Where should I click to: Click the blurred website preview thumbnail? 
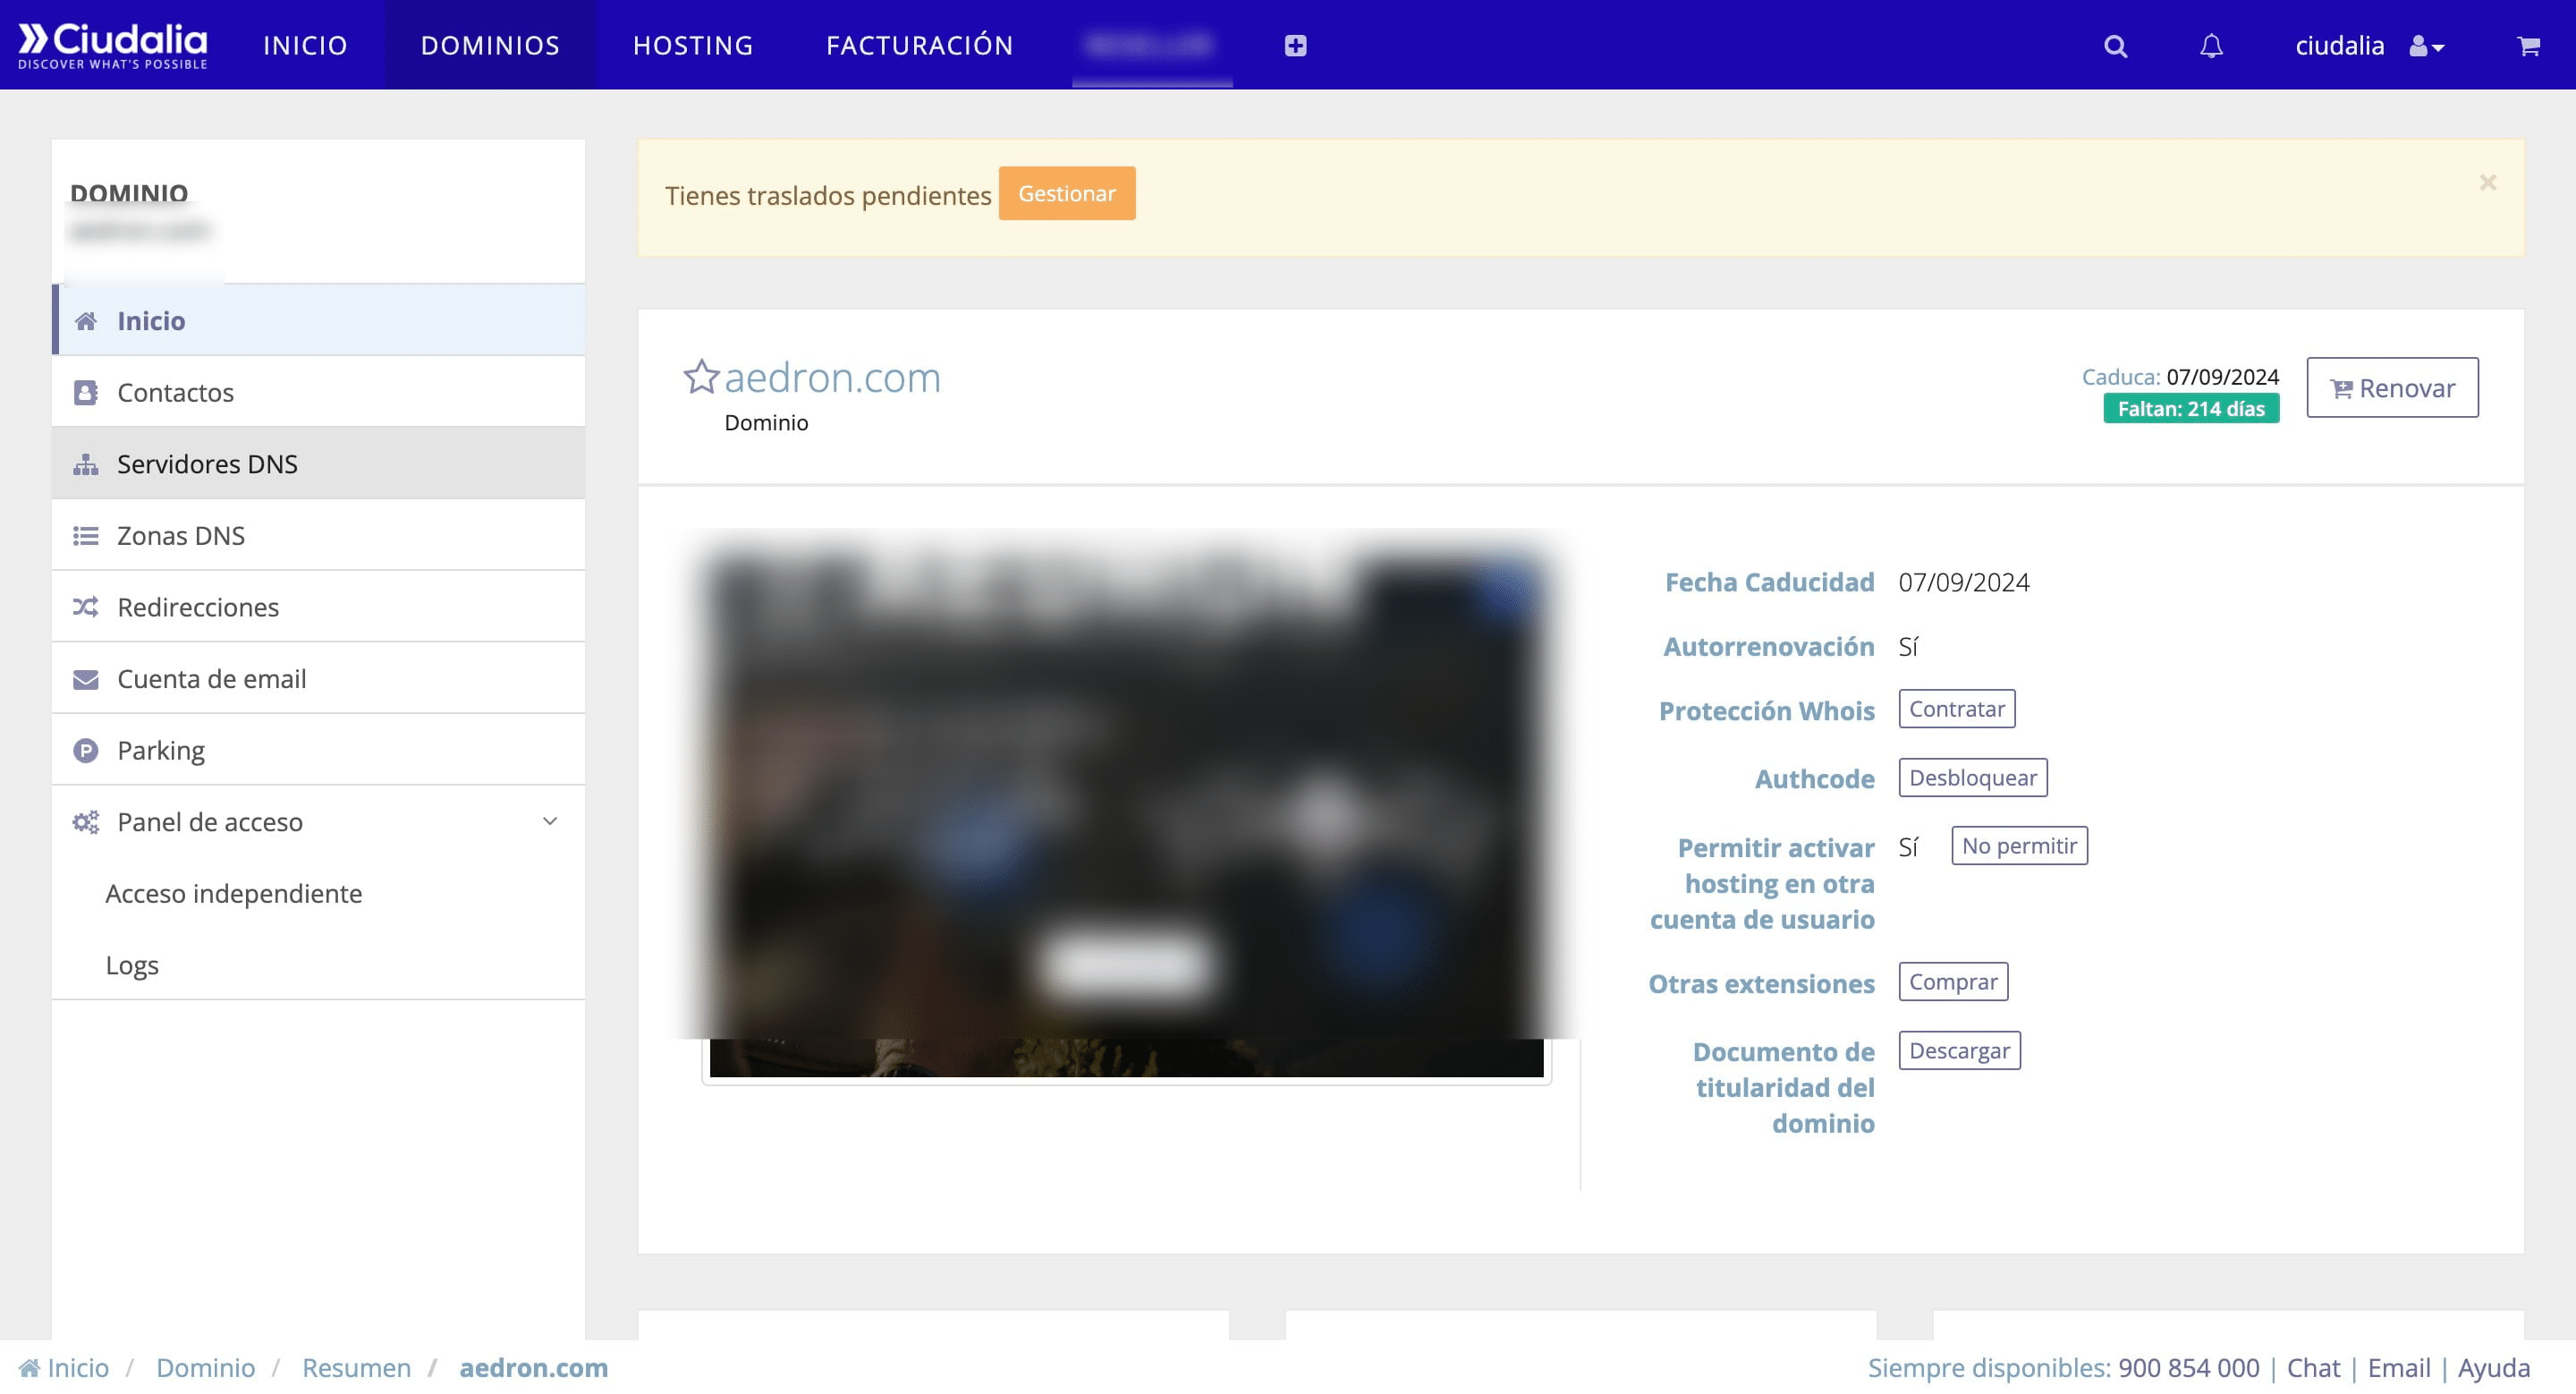pyautogui.click(x=1126, y=806)
